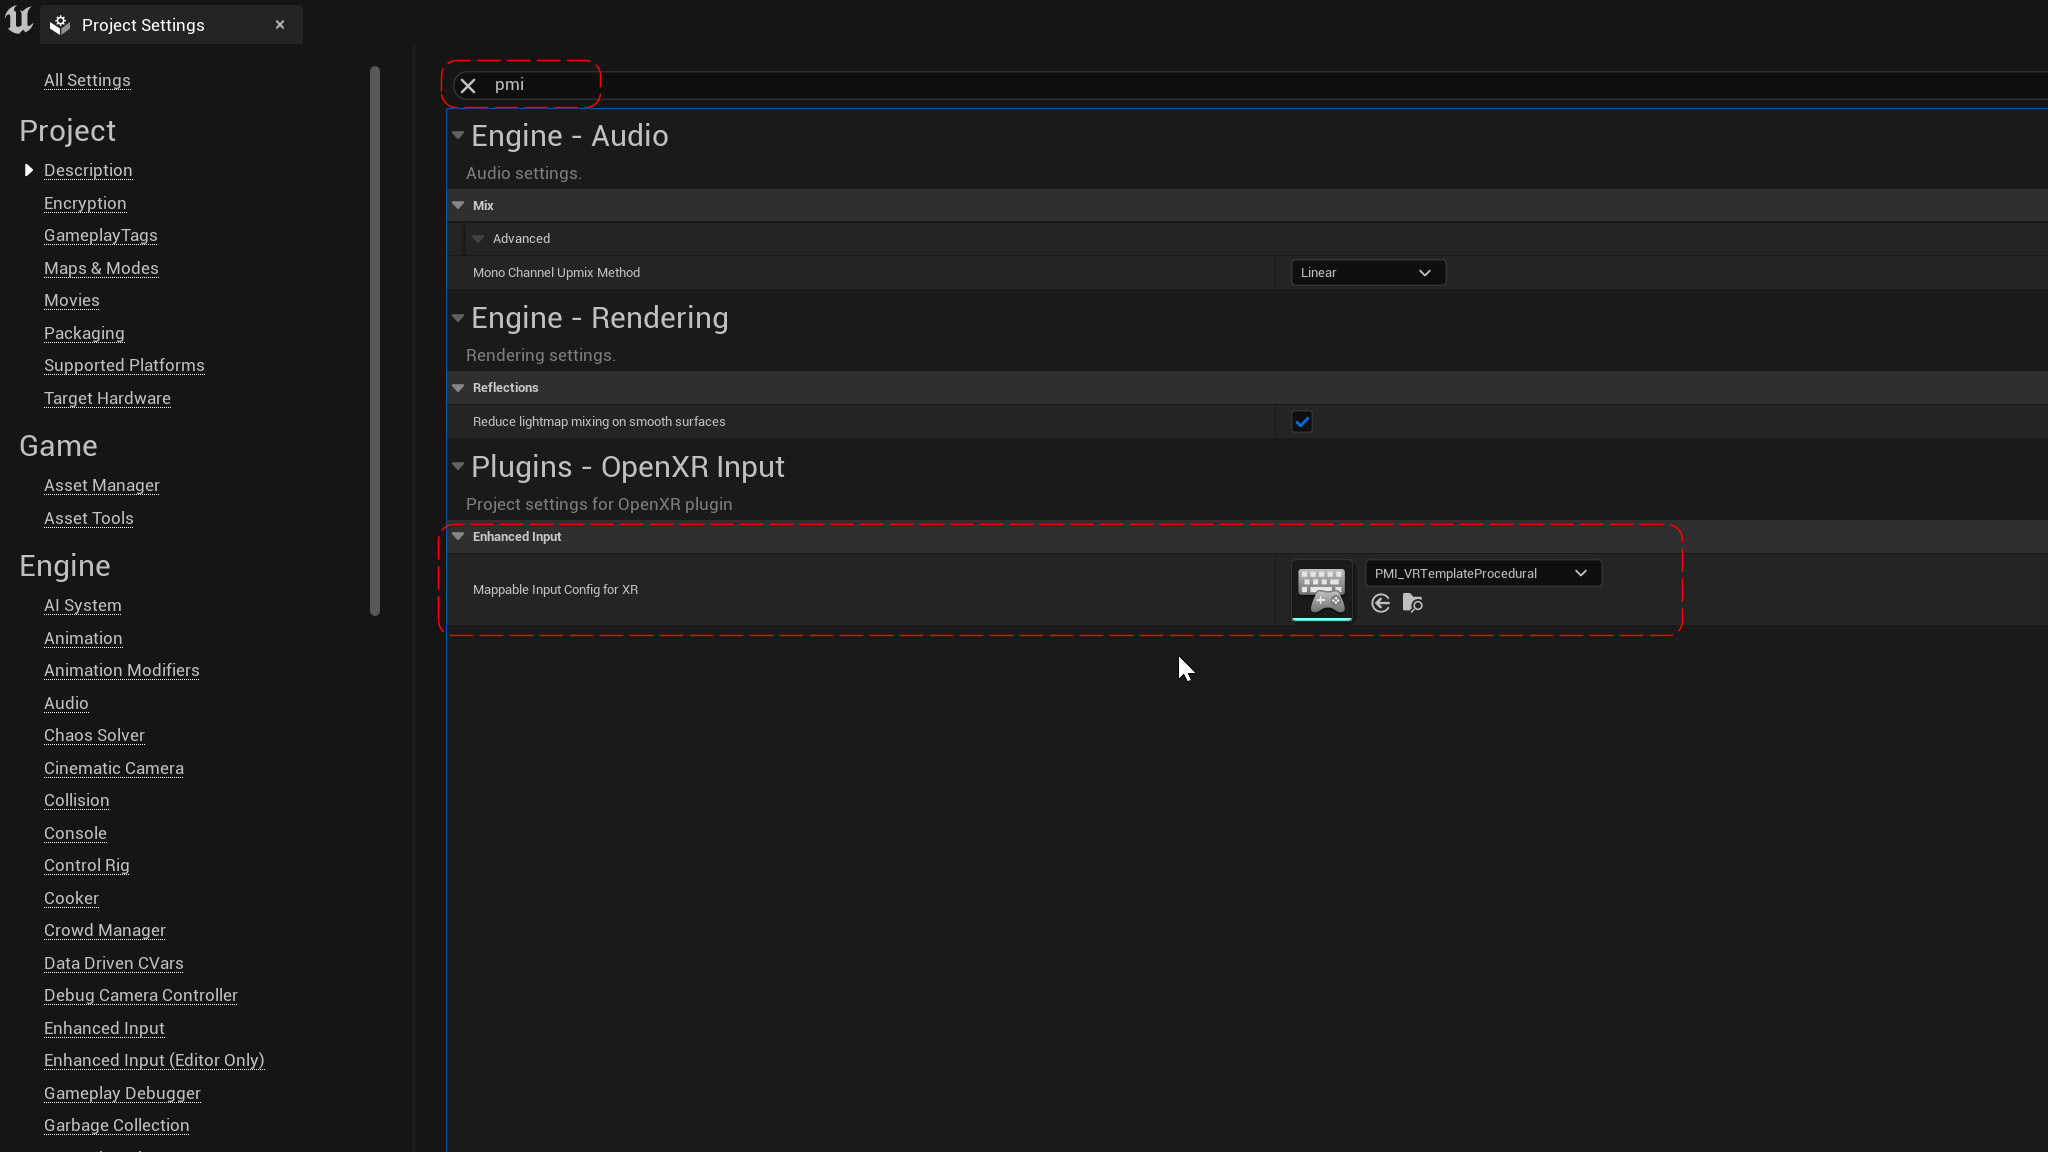This screenshot has height=1152, width=2048.
Task: Collapse the Reflections category
Action: coord(458,388)
